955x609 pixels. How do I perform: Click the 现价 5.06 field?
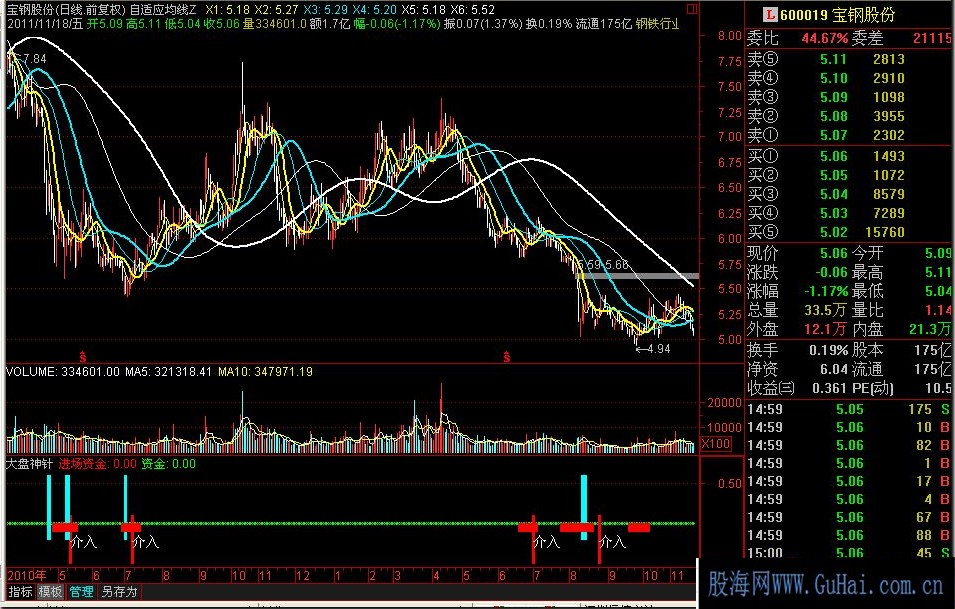797,253
